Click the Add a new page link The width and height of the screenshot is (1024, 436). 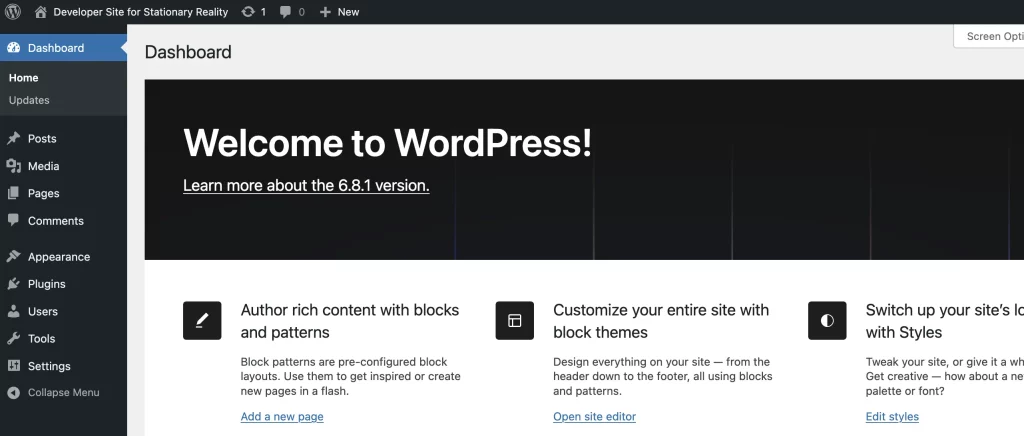(x=282, y=416)
